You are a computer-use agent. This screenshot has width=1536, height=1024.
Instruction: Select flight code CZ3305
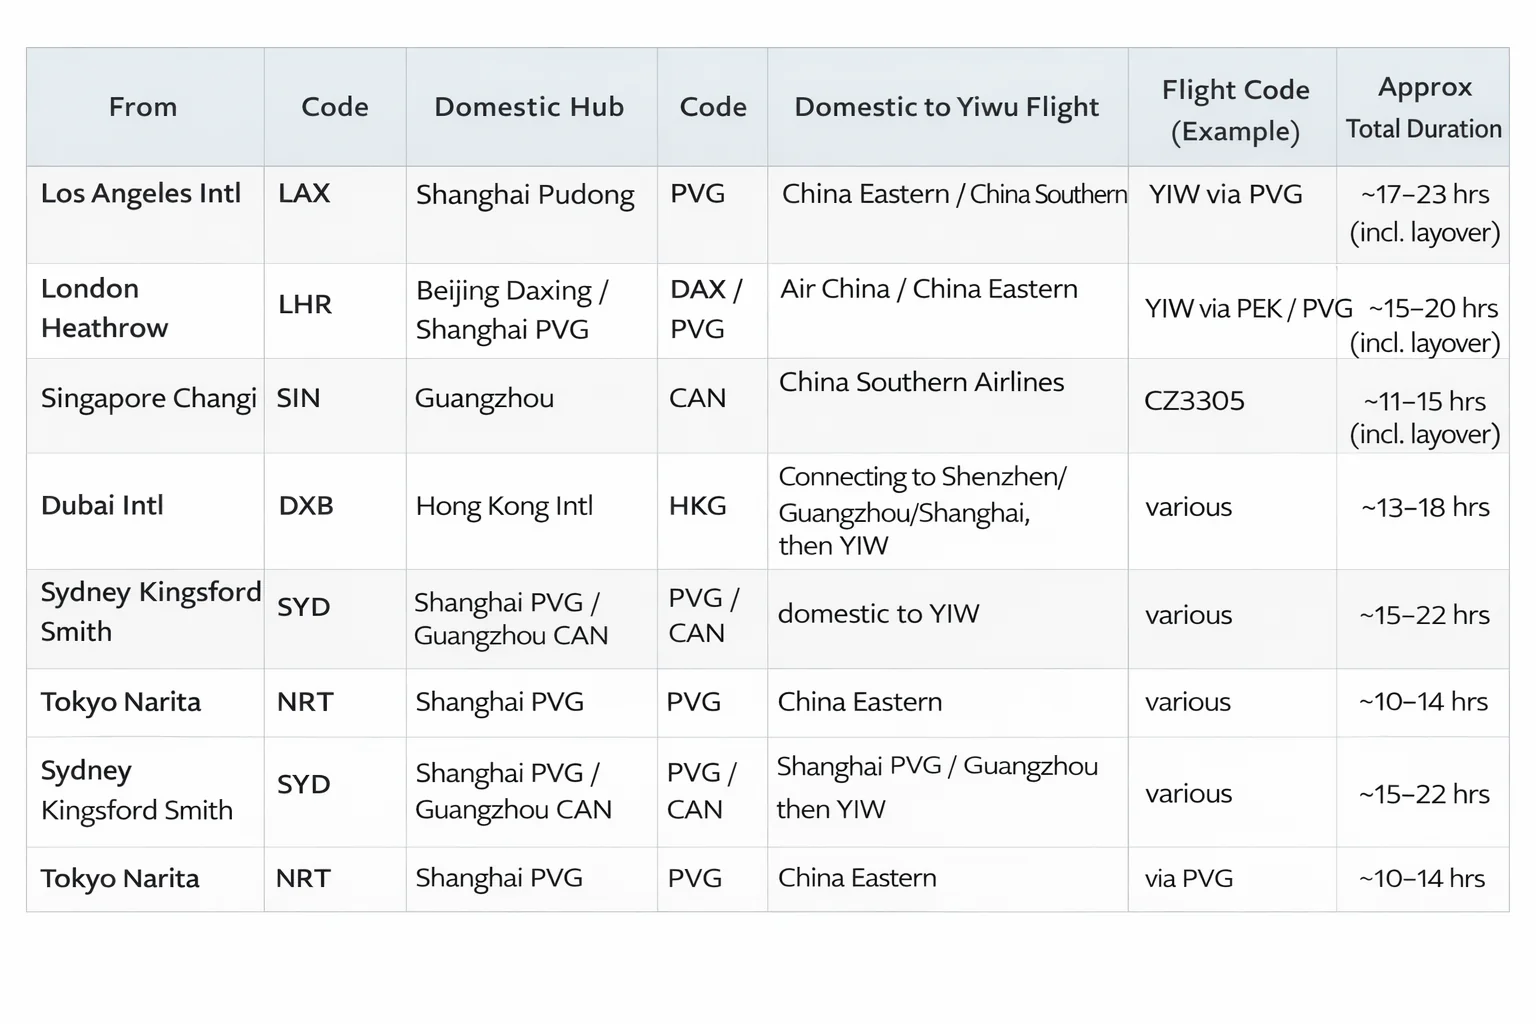tap(1194, 401)
